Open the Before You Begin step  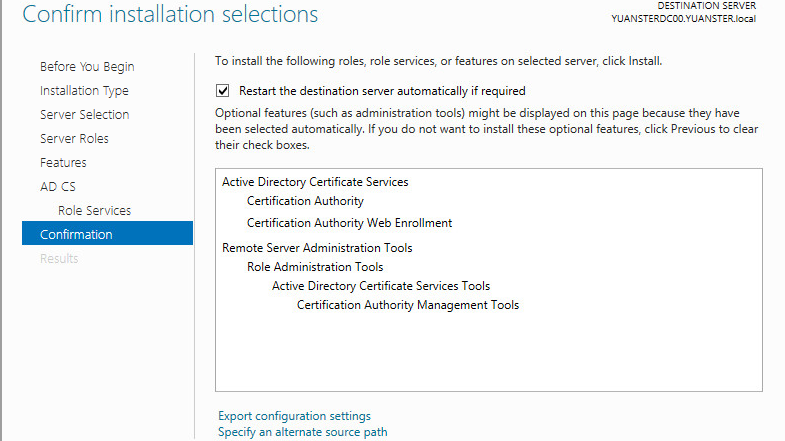(87, 67)
